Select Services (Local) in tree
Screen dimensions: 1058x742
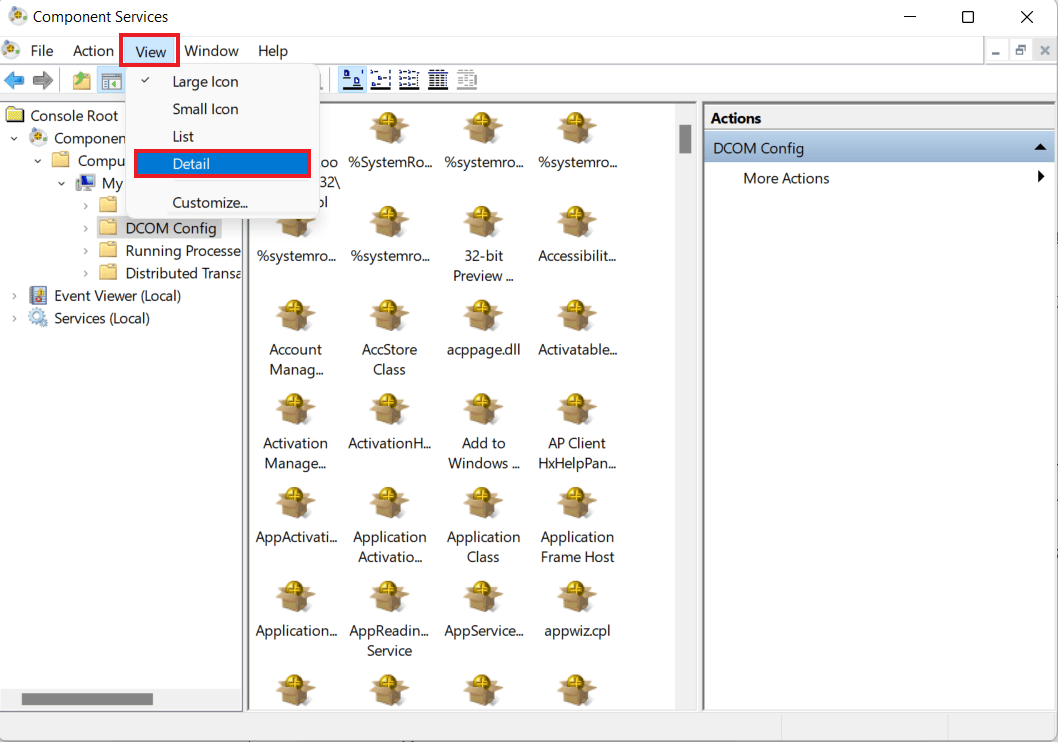102,318
